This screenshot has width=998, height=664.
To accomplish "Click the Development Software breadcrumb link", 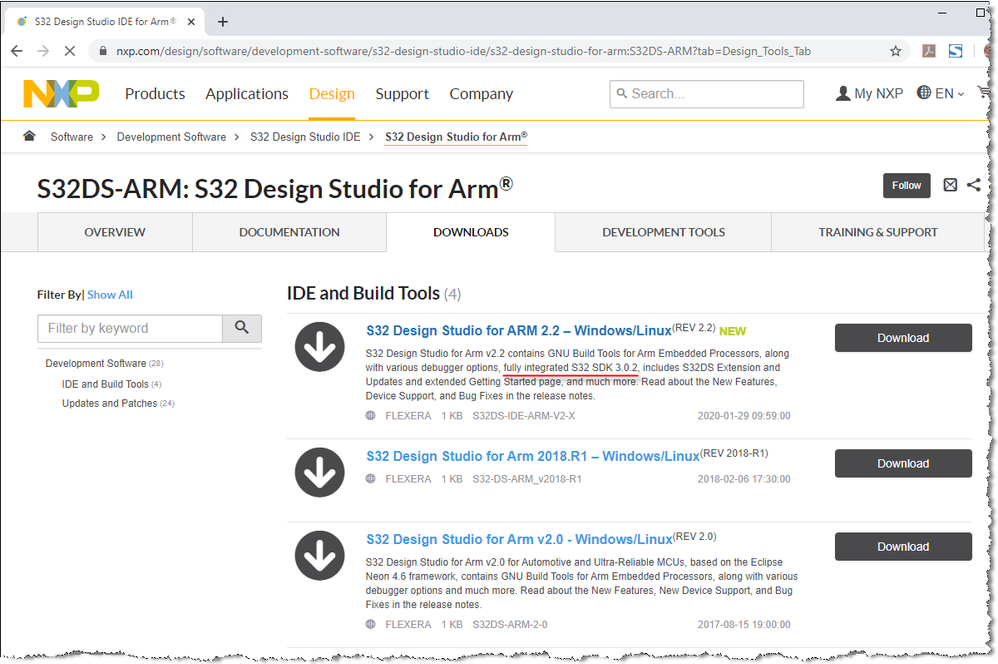I will (171, 137).
